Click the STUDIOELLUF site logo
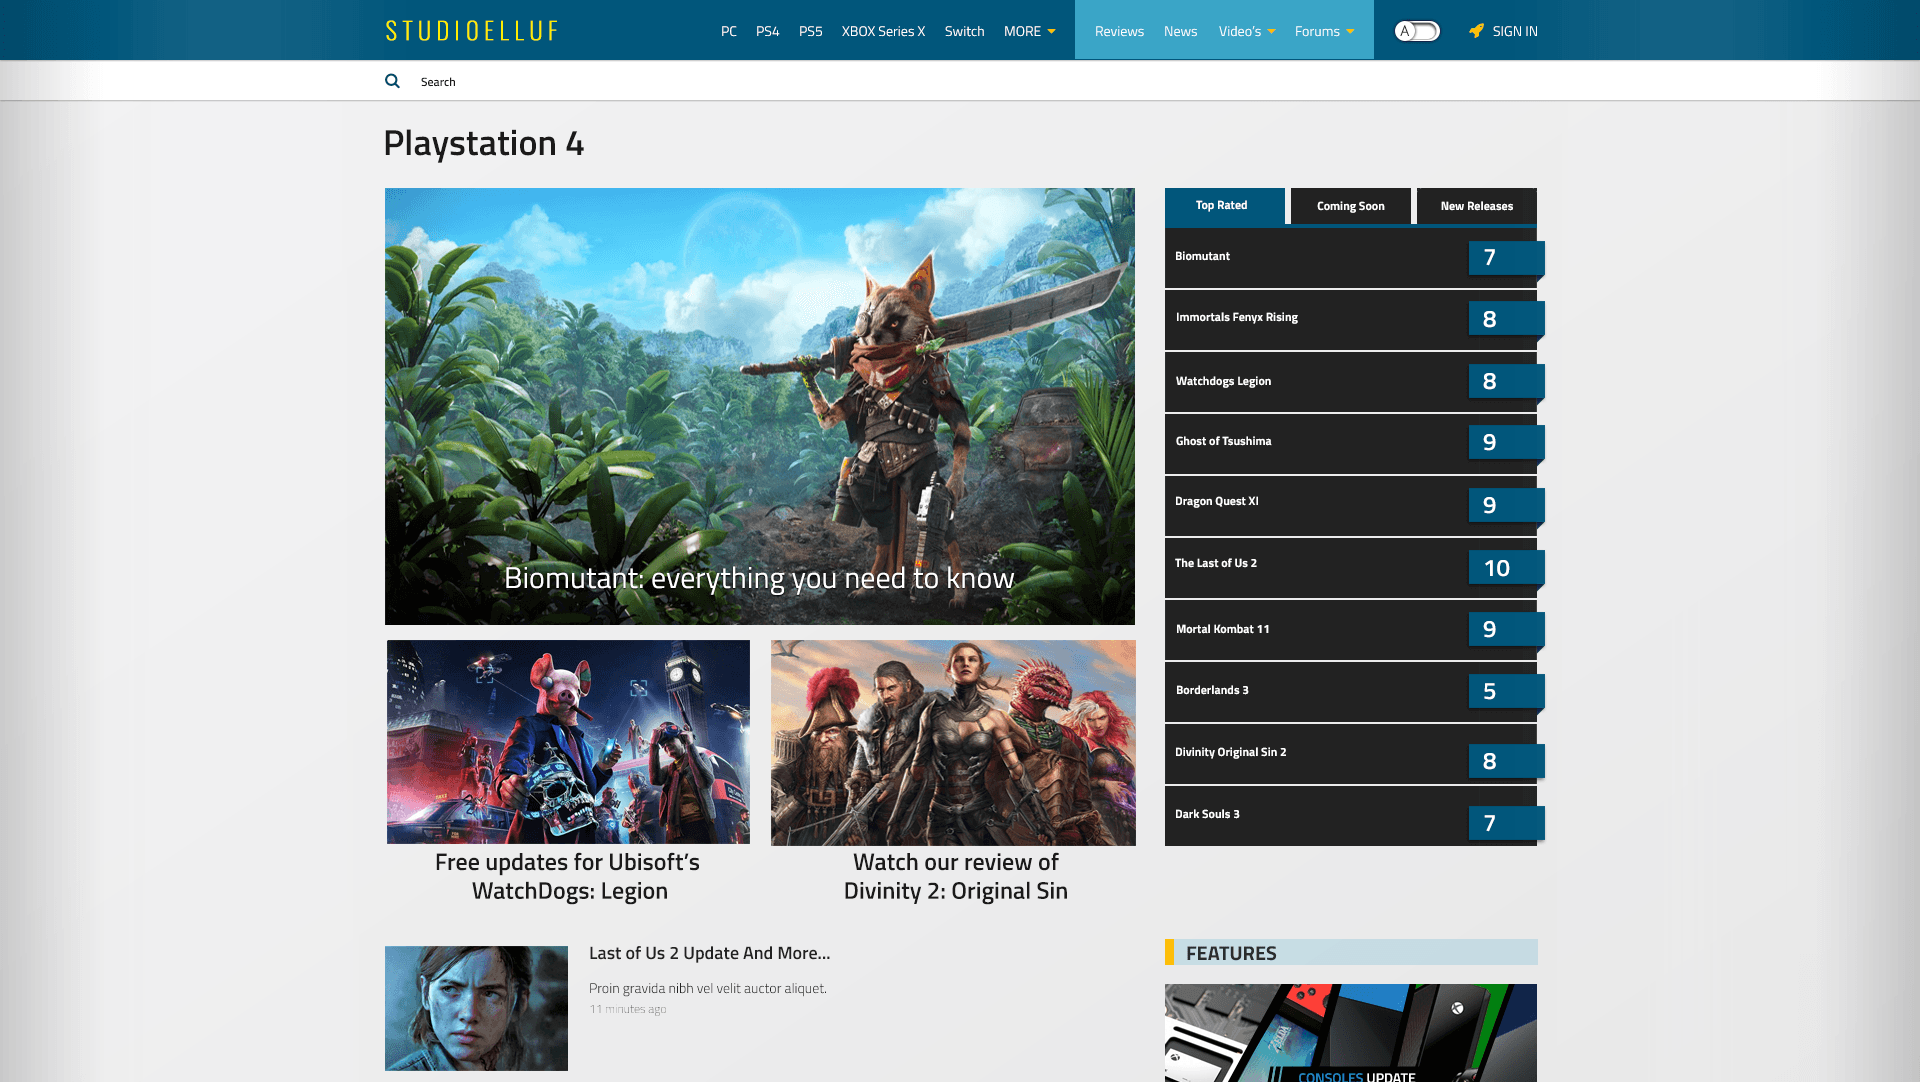1920x1082 pixels. pyautogui.click(x=472, y=31)
